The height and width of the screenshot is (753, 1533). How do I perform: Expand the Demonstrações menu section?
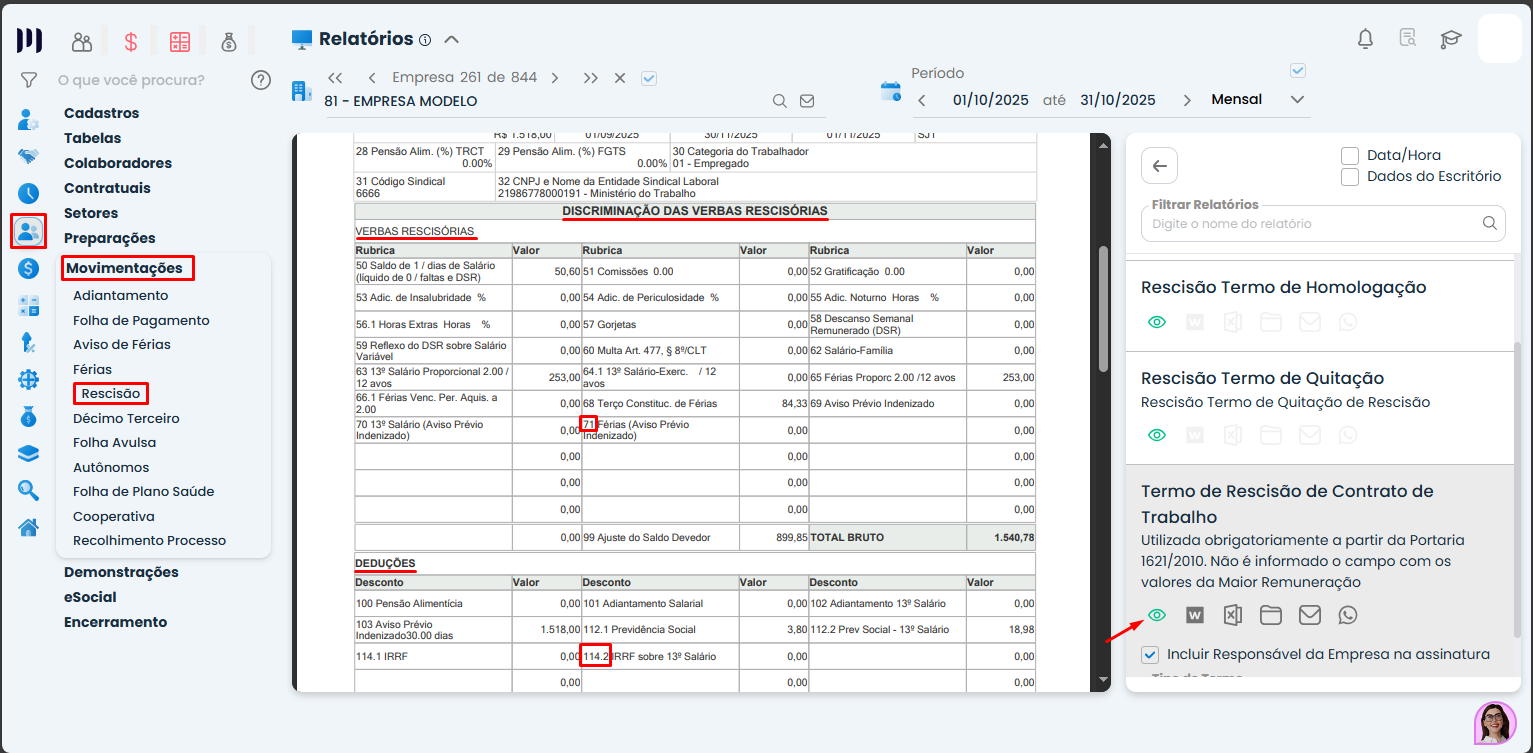121,572
